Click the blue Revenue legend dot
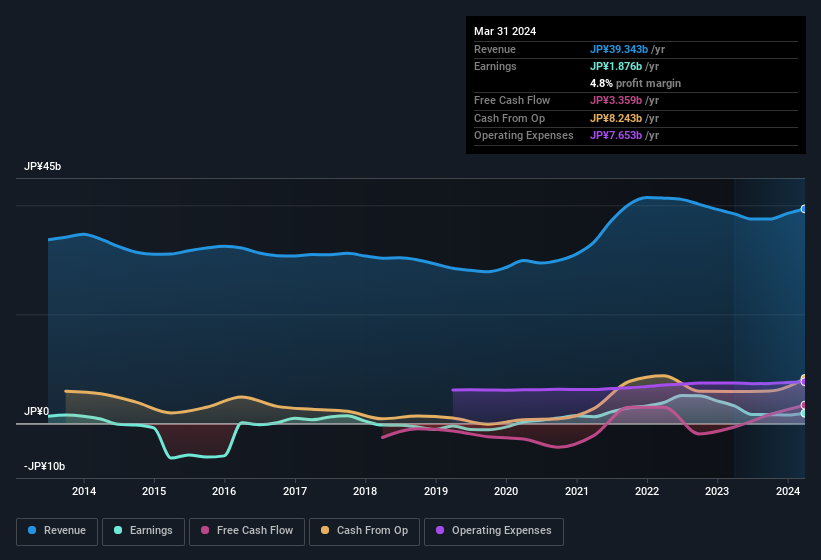The width and height of the screenshot is (821, 560). pos(33,531)
